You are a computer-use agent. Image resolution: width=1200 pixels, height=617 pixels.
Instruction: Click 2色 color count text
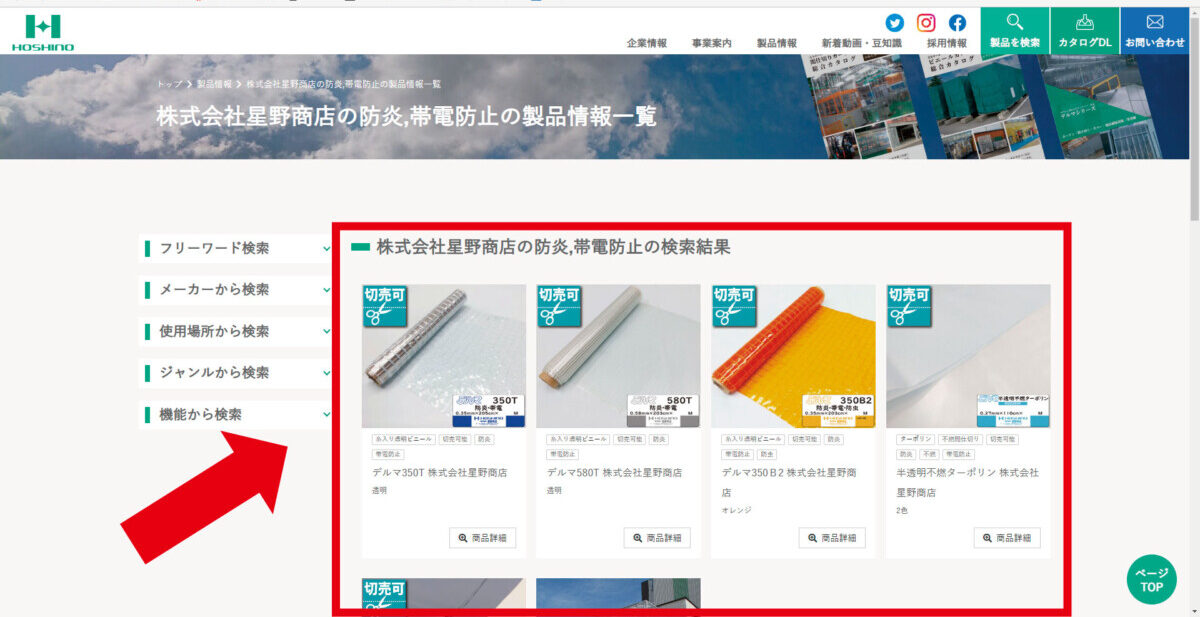[902, 510]
